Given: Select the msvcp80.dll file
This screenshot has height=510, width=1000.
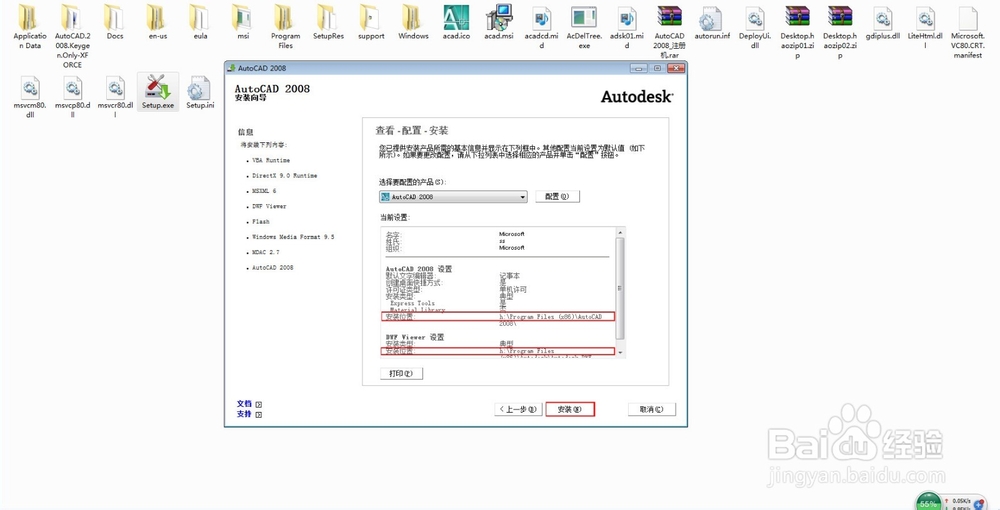Looking at the screenshot, I should (72, 96).
